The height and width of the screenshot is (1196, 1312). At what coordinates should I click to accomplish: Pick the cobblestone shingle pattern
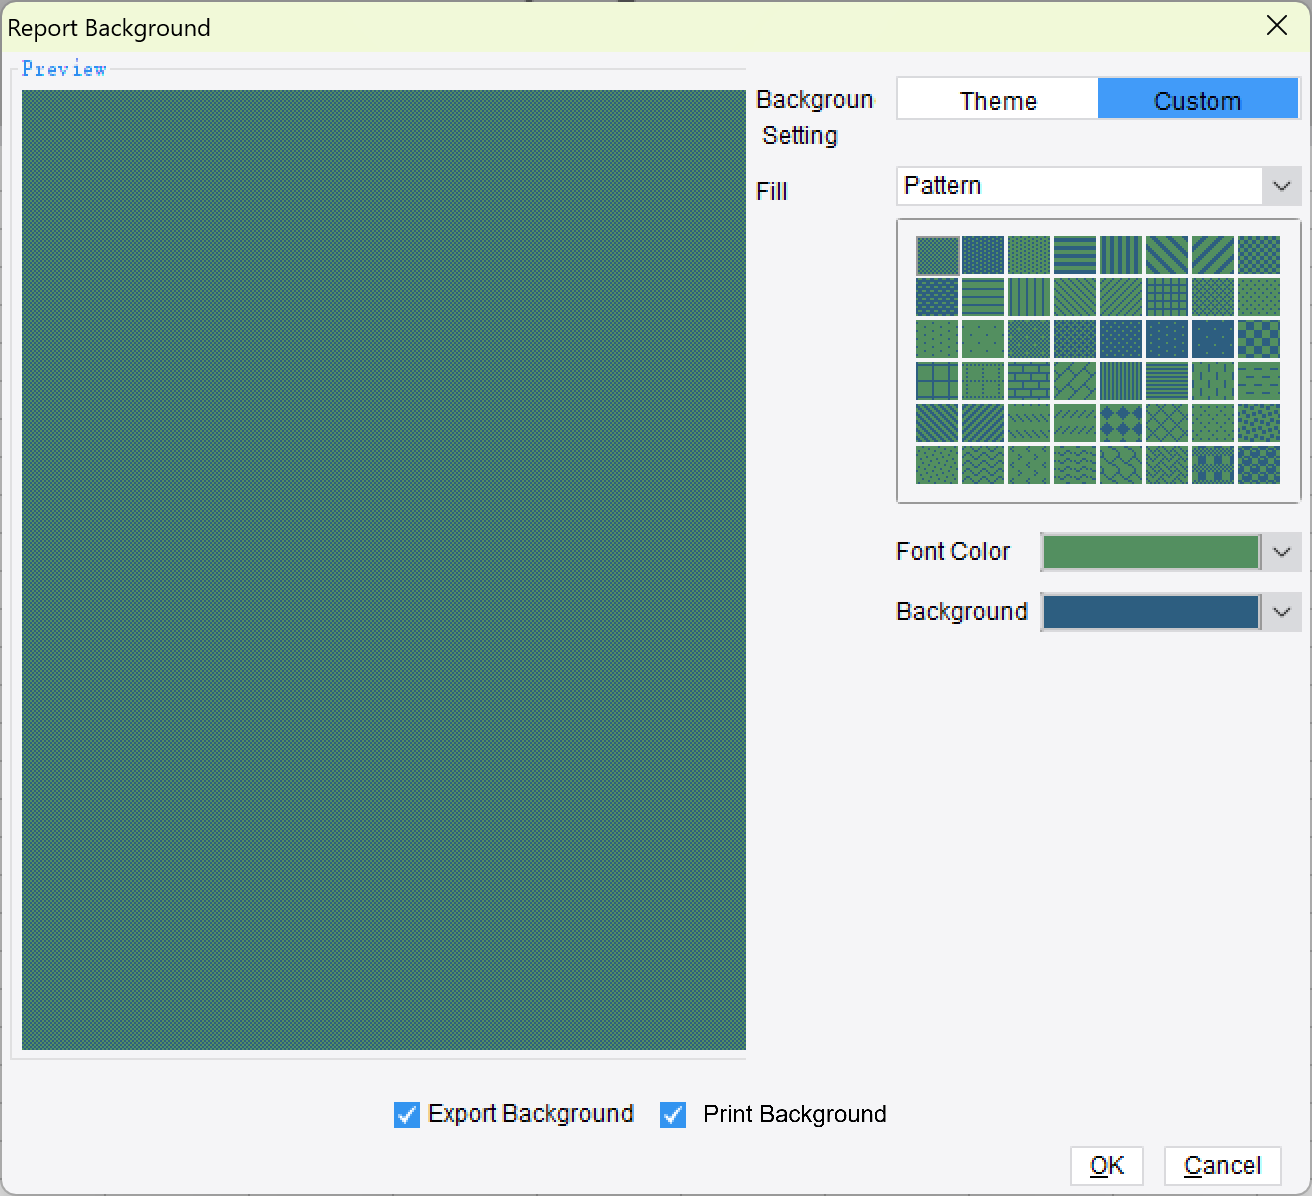click(1121, 465)
